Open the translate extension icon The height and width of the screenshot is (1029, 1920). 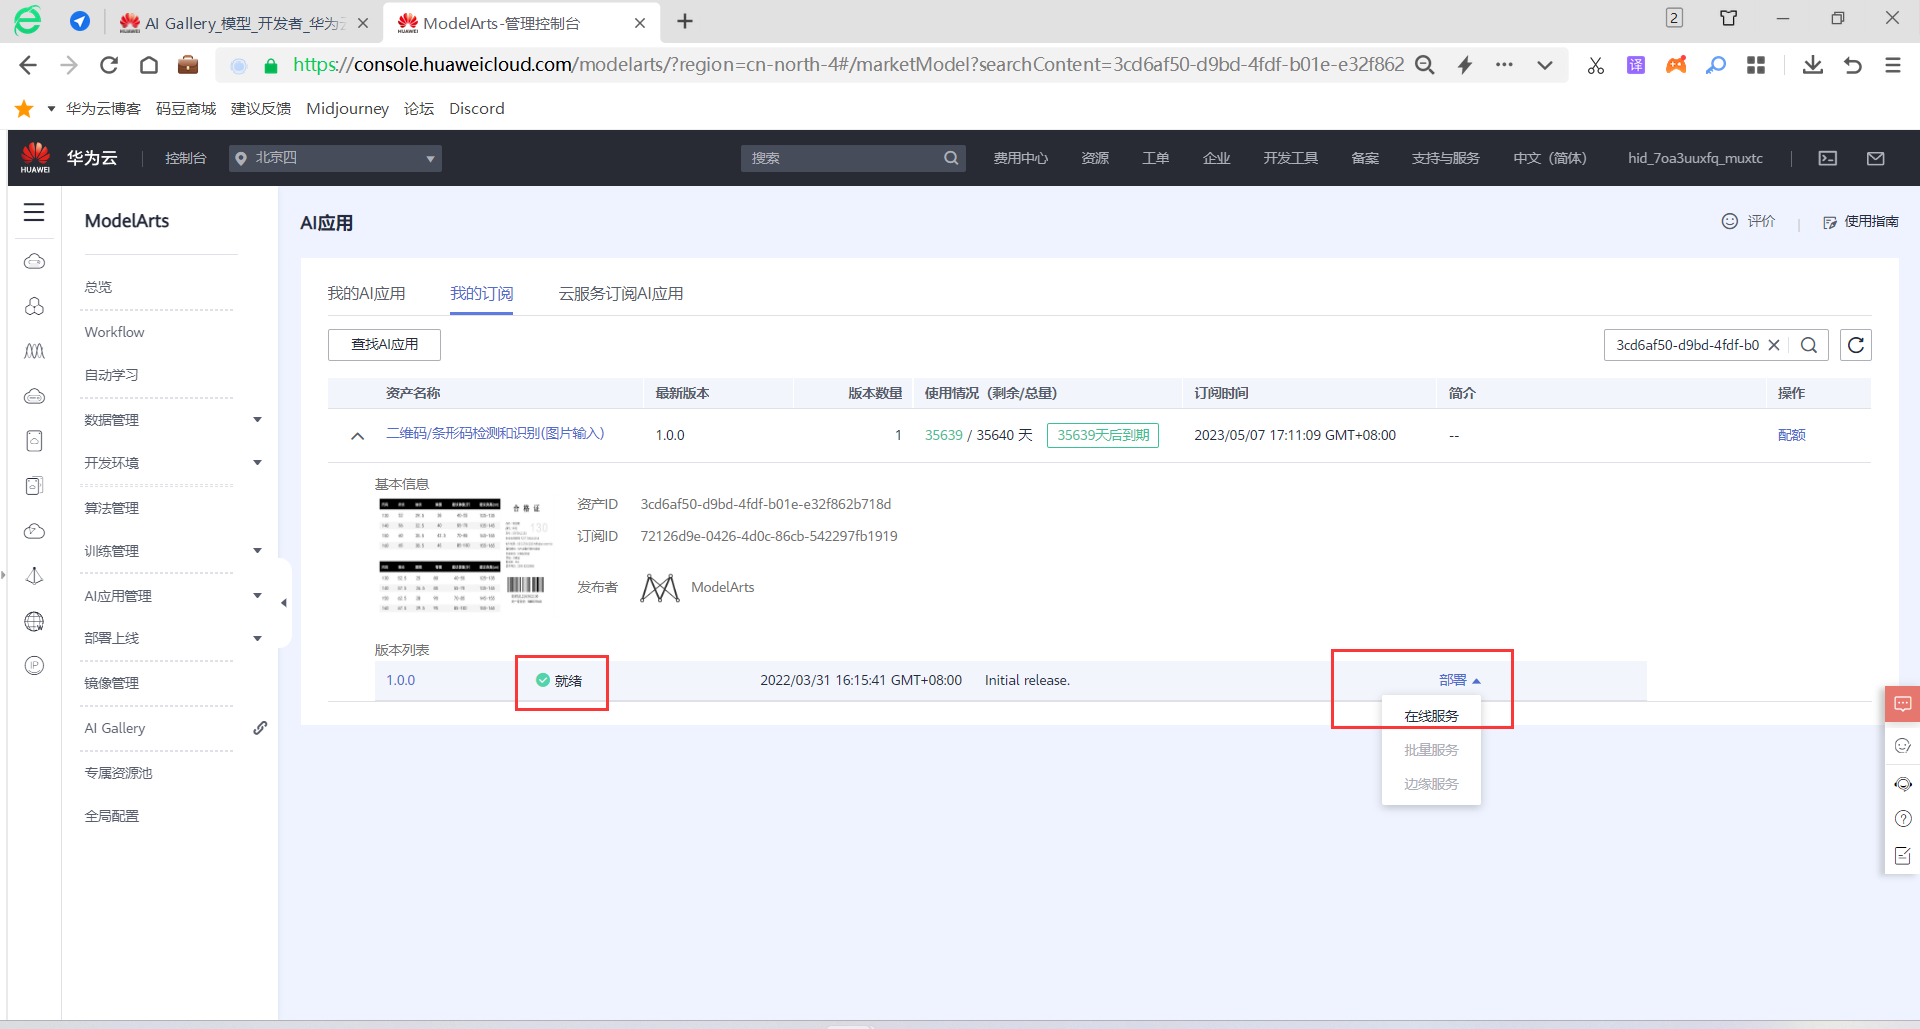pyautogui.click(x=1636, y=65)
